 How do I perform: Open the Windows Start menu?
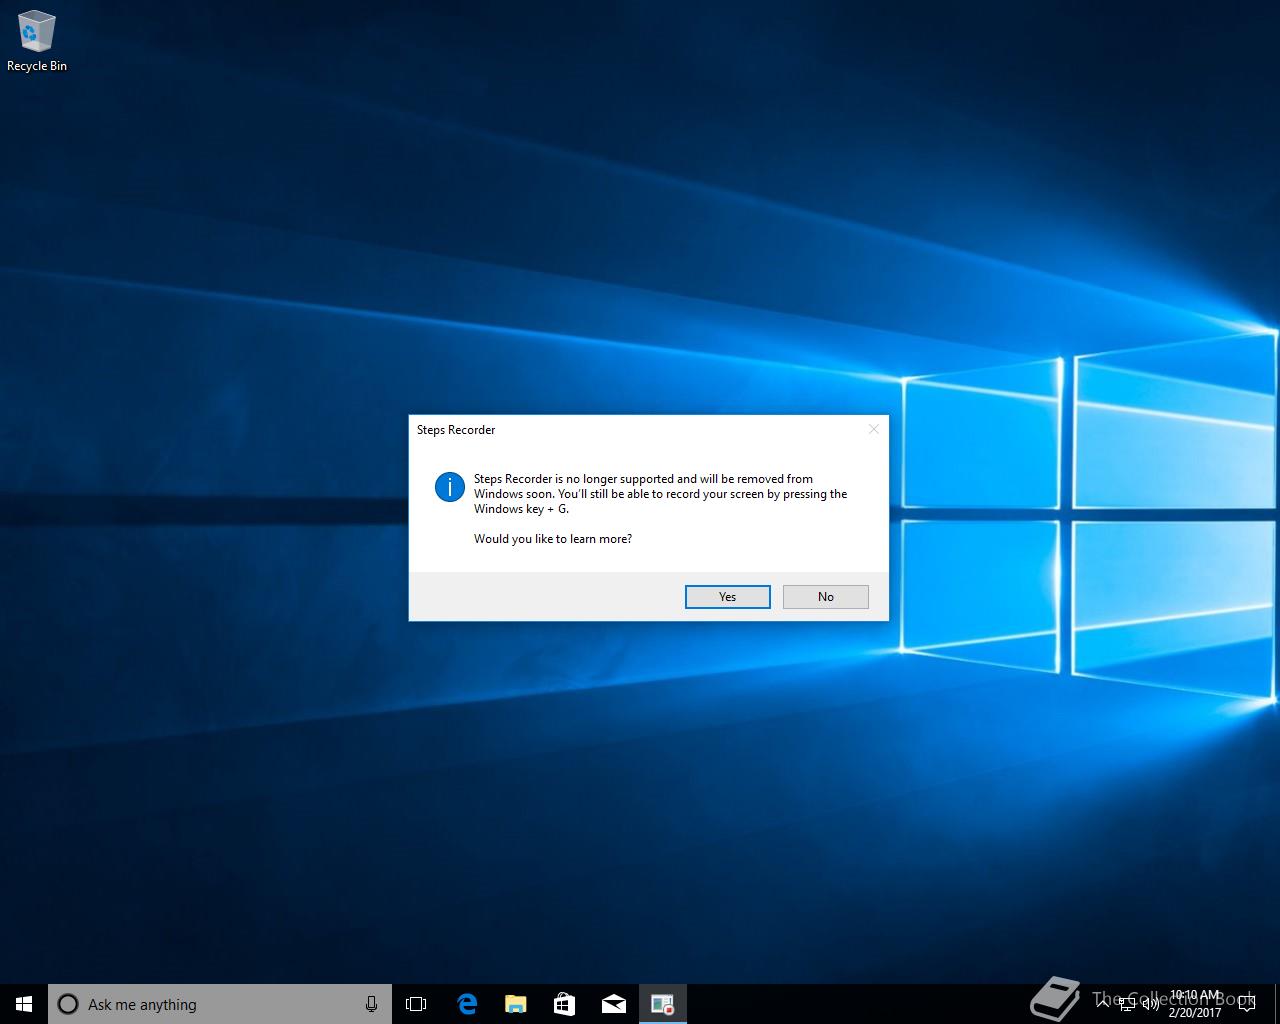coord(24,1004)
